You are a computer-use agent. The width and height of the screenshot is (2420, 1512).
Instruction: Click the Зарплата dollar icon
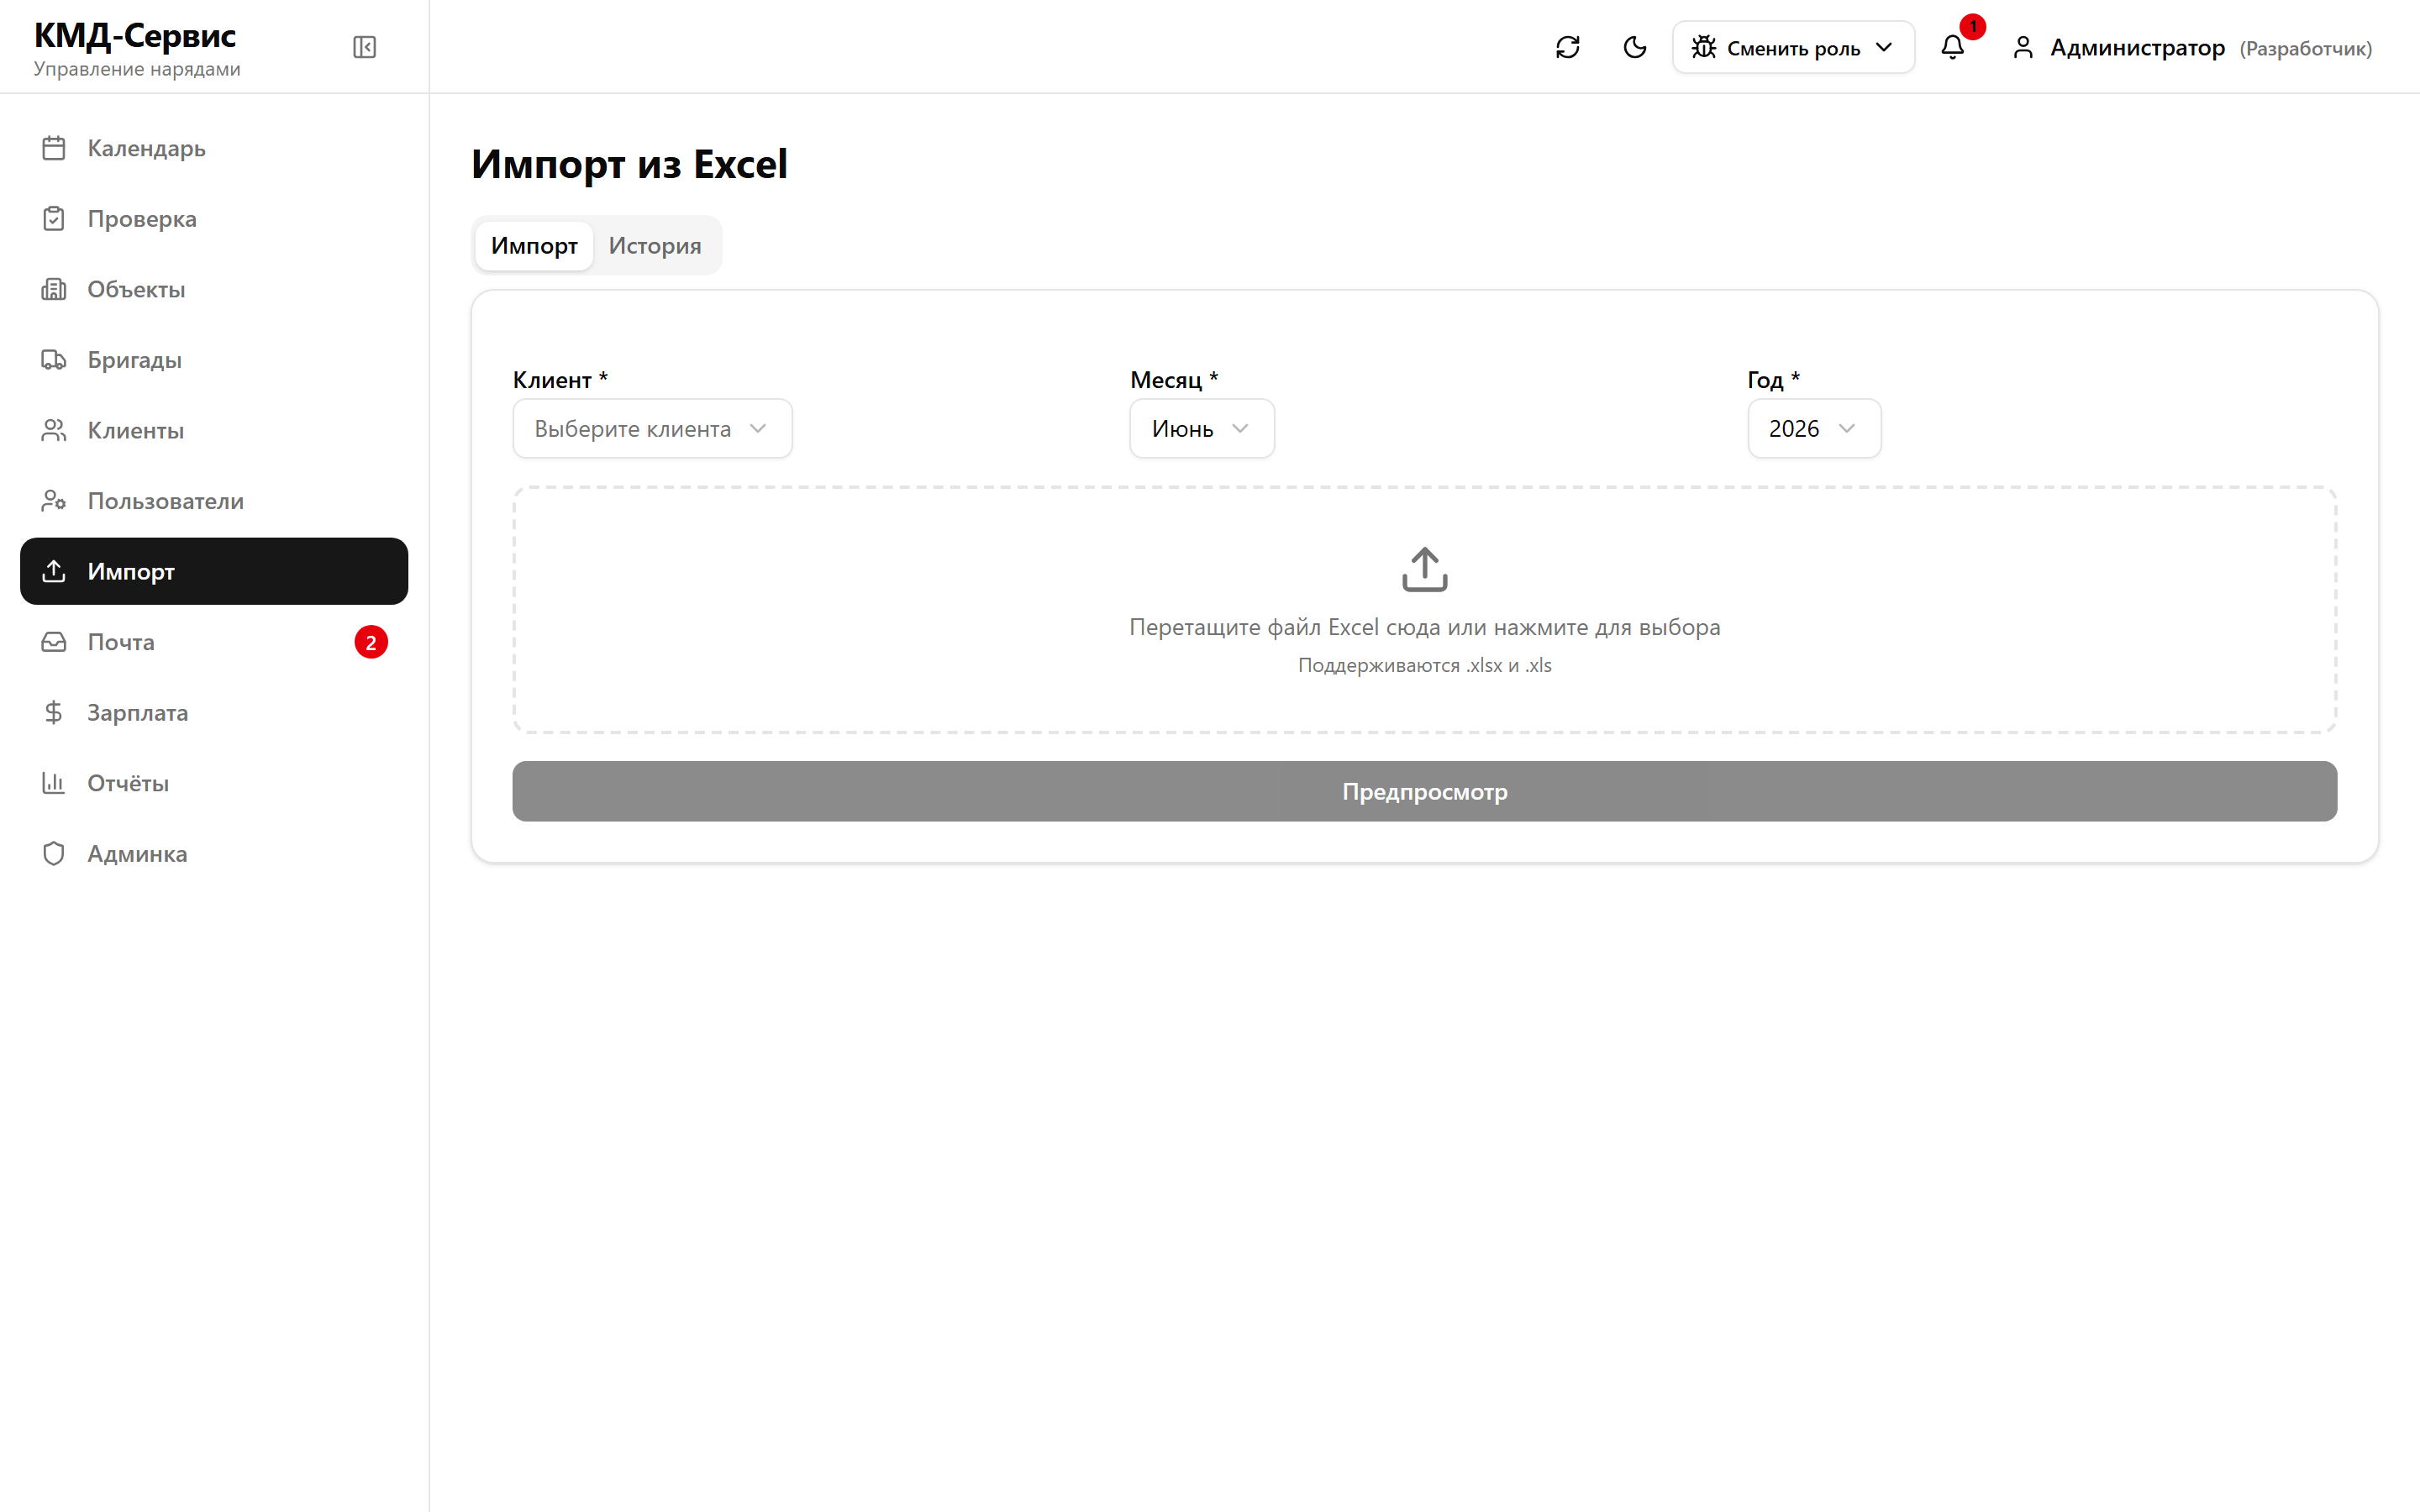(54, 712)
